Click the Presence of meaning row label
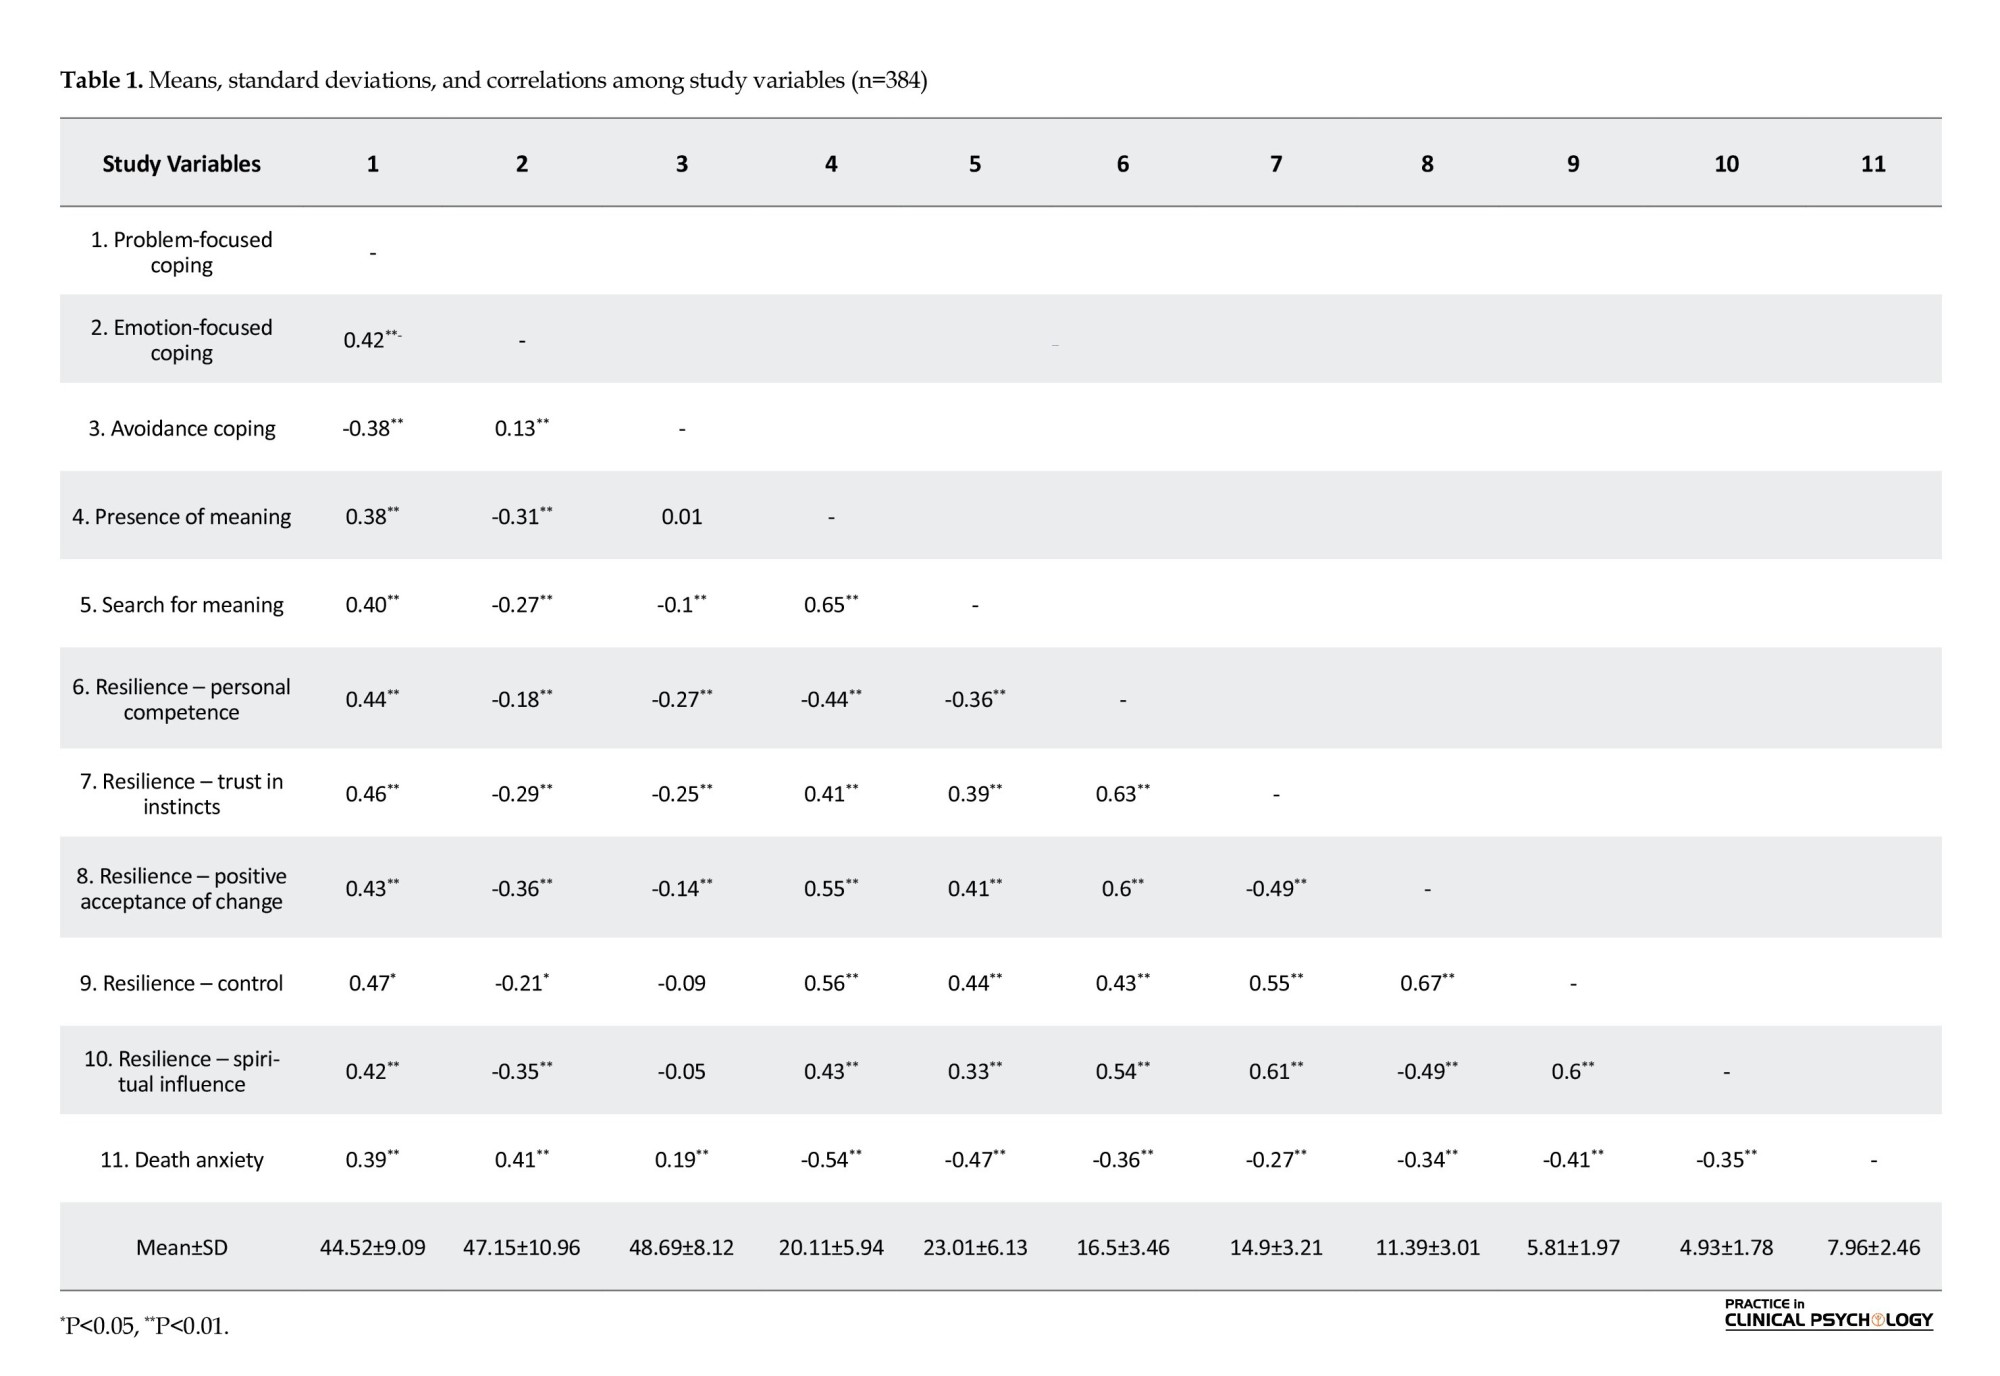This screenshot has width=2000, height=1376. (x=181, y=516)
